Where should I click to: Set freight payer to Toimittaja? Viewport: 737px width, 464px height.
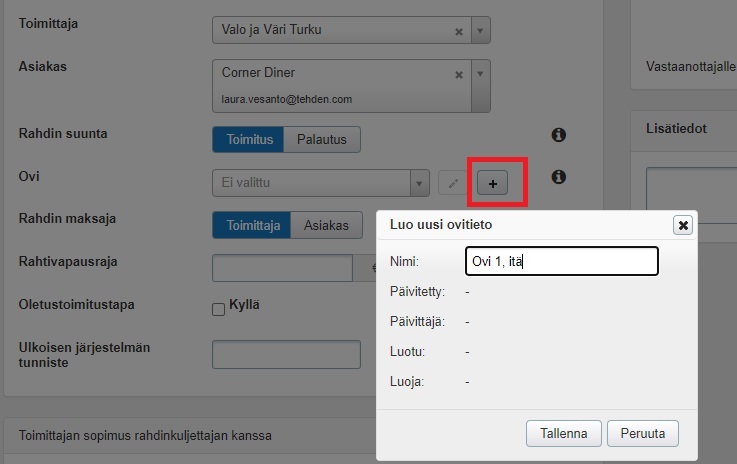pos(251,225)
